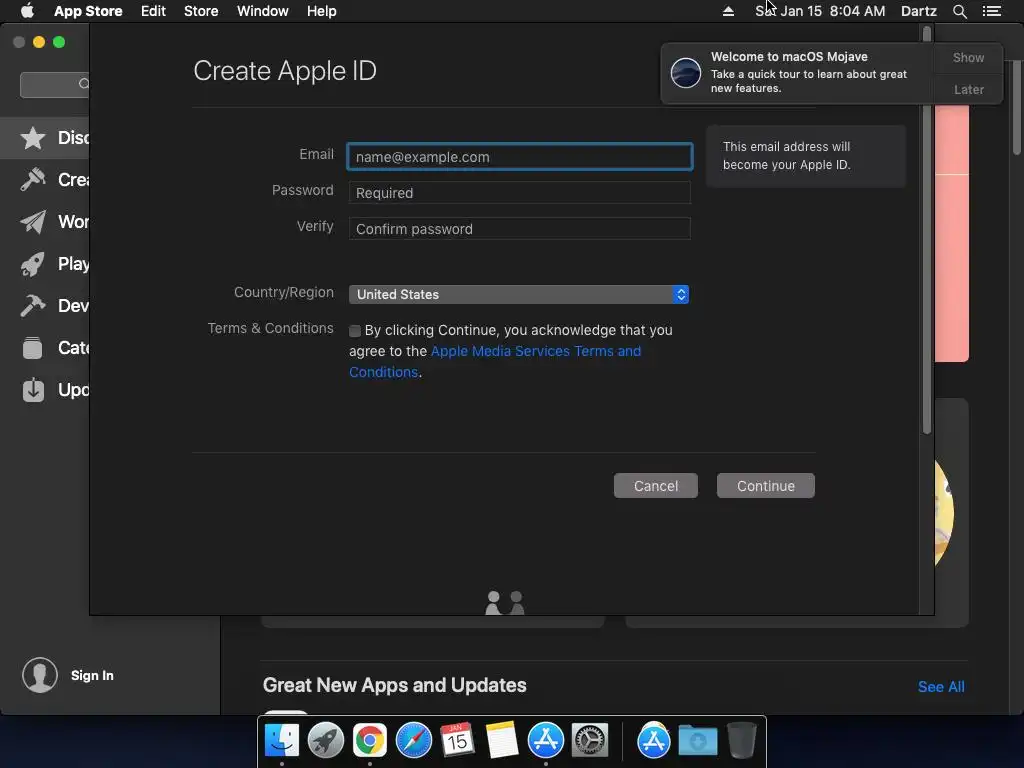The image size is (1024, 768).
Task: Open the Play rocket icon in sidebar
Action: pyautogui.click(x=33, y=264)
